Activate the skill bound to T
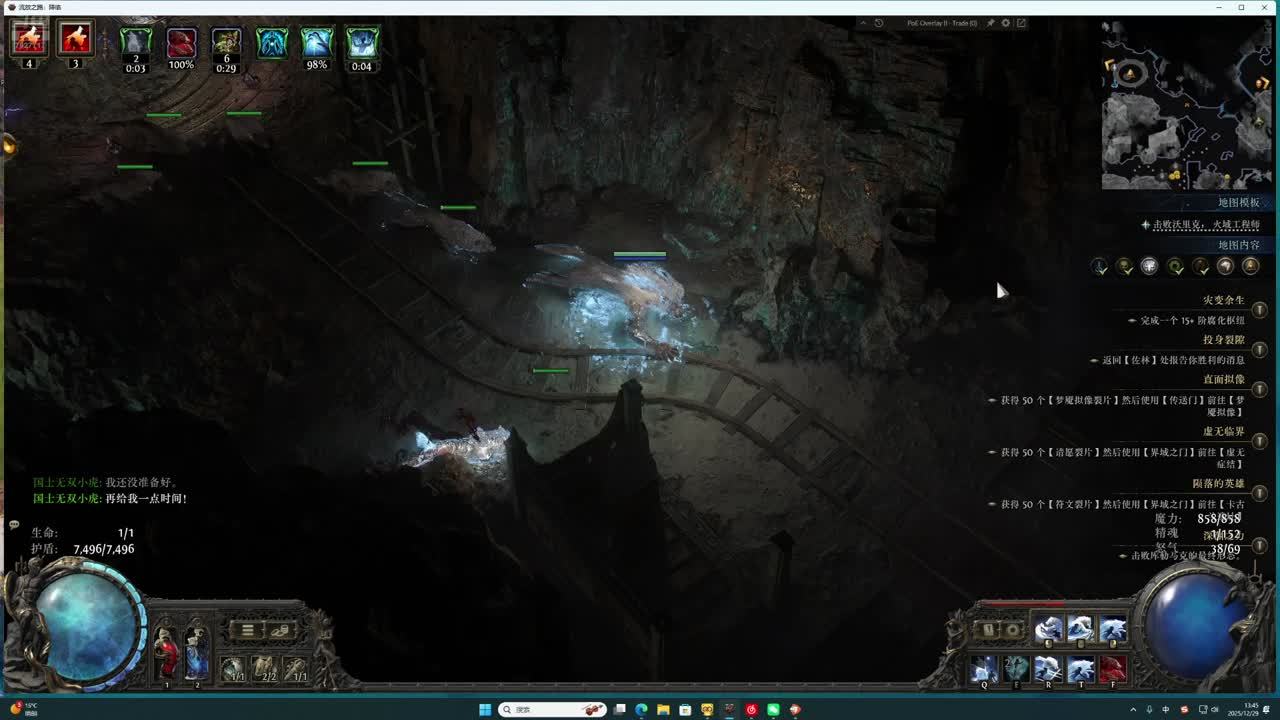1280x720 pixels. tap(1080, 668)
